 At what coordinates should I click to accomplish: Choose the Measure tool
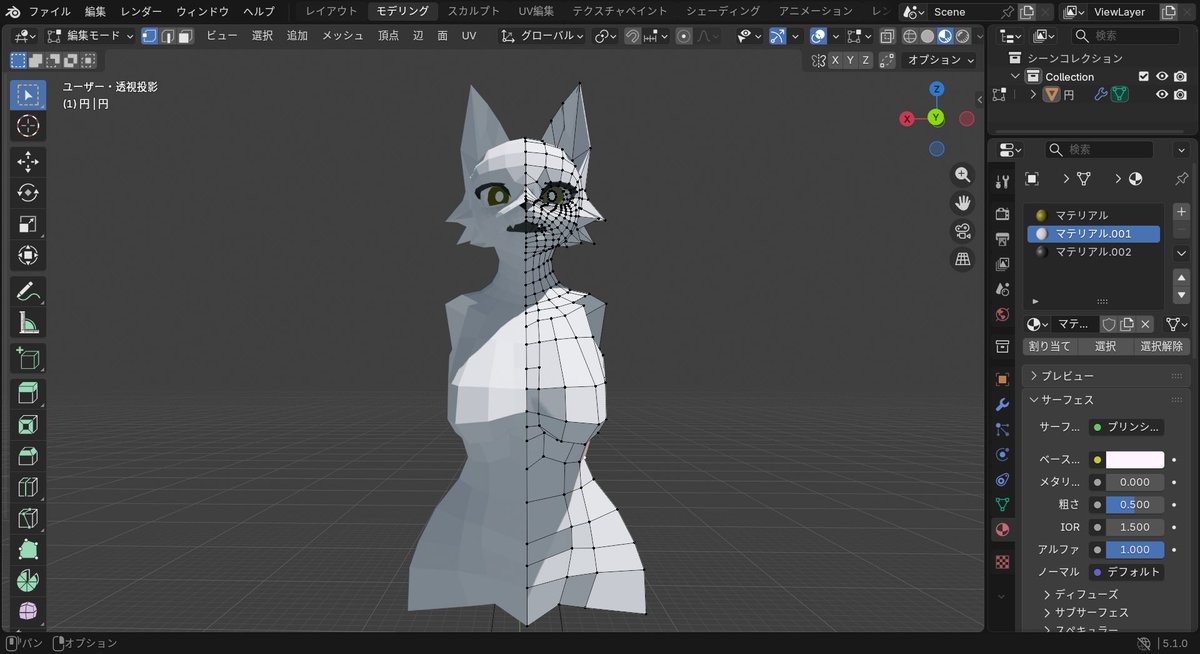[x=28, y=323]
